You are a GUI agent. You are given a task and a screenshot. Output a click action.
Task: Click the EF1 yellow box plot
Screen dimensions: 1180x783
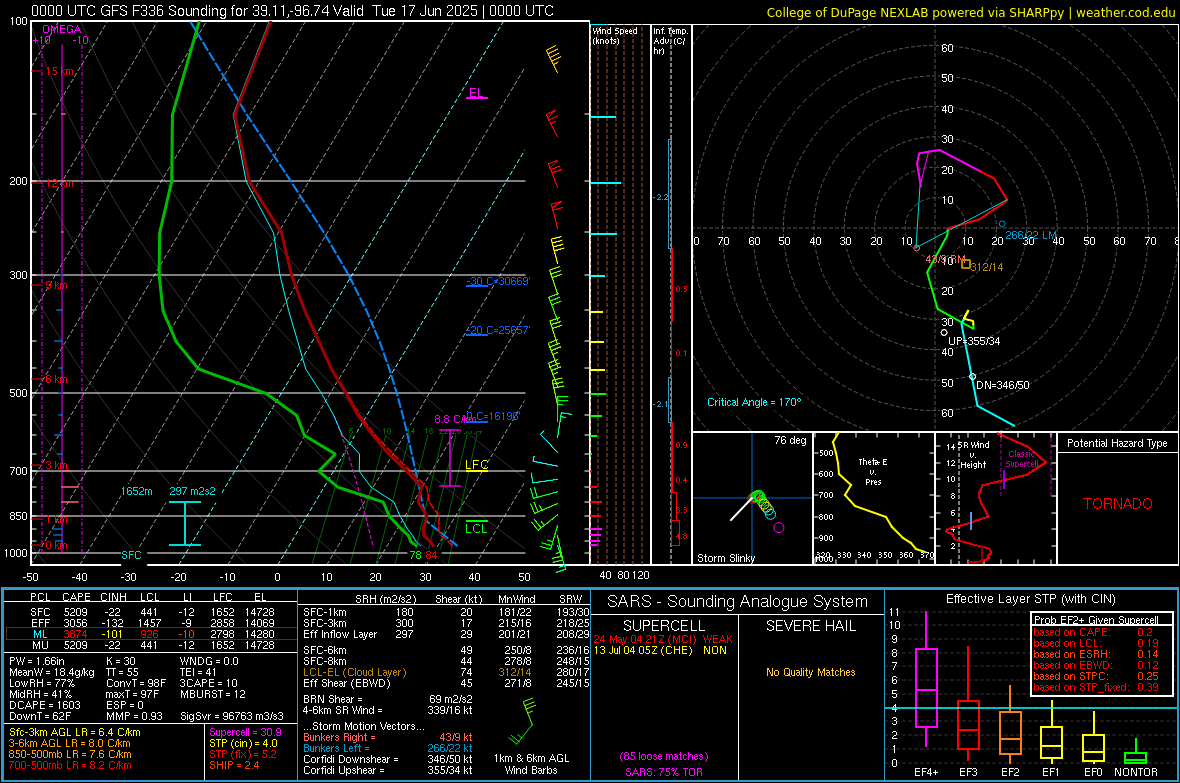1051,742
